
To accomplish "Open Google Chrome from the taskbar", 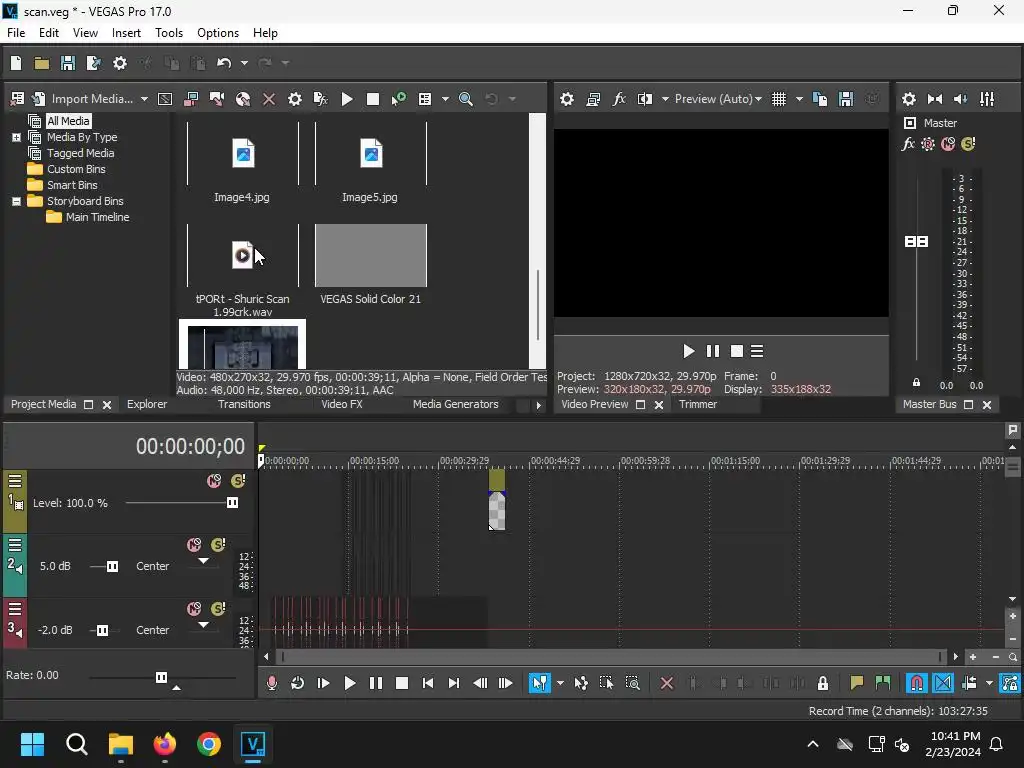I will (x=209, y=744).
